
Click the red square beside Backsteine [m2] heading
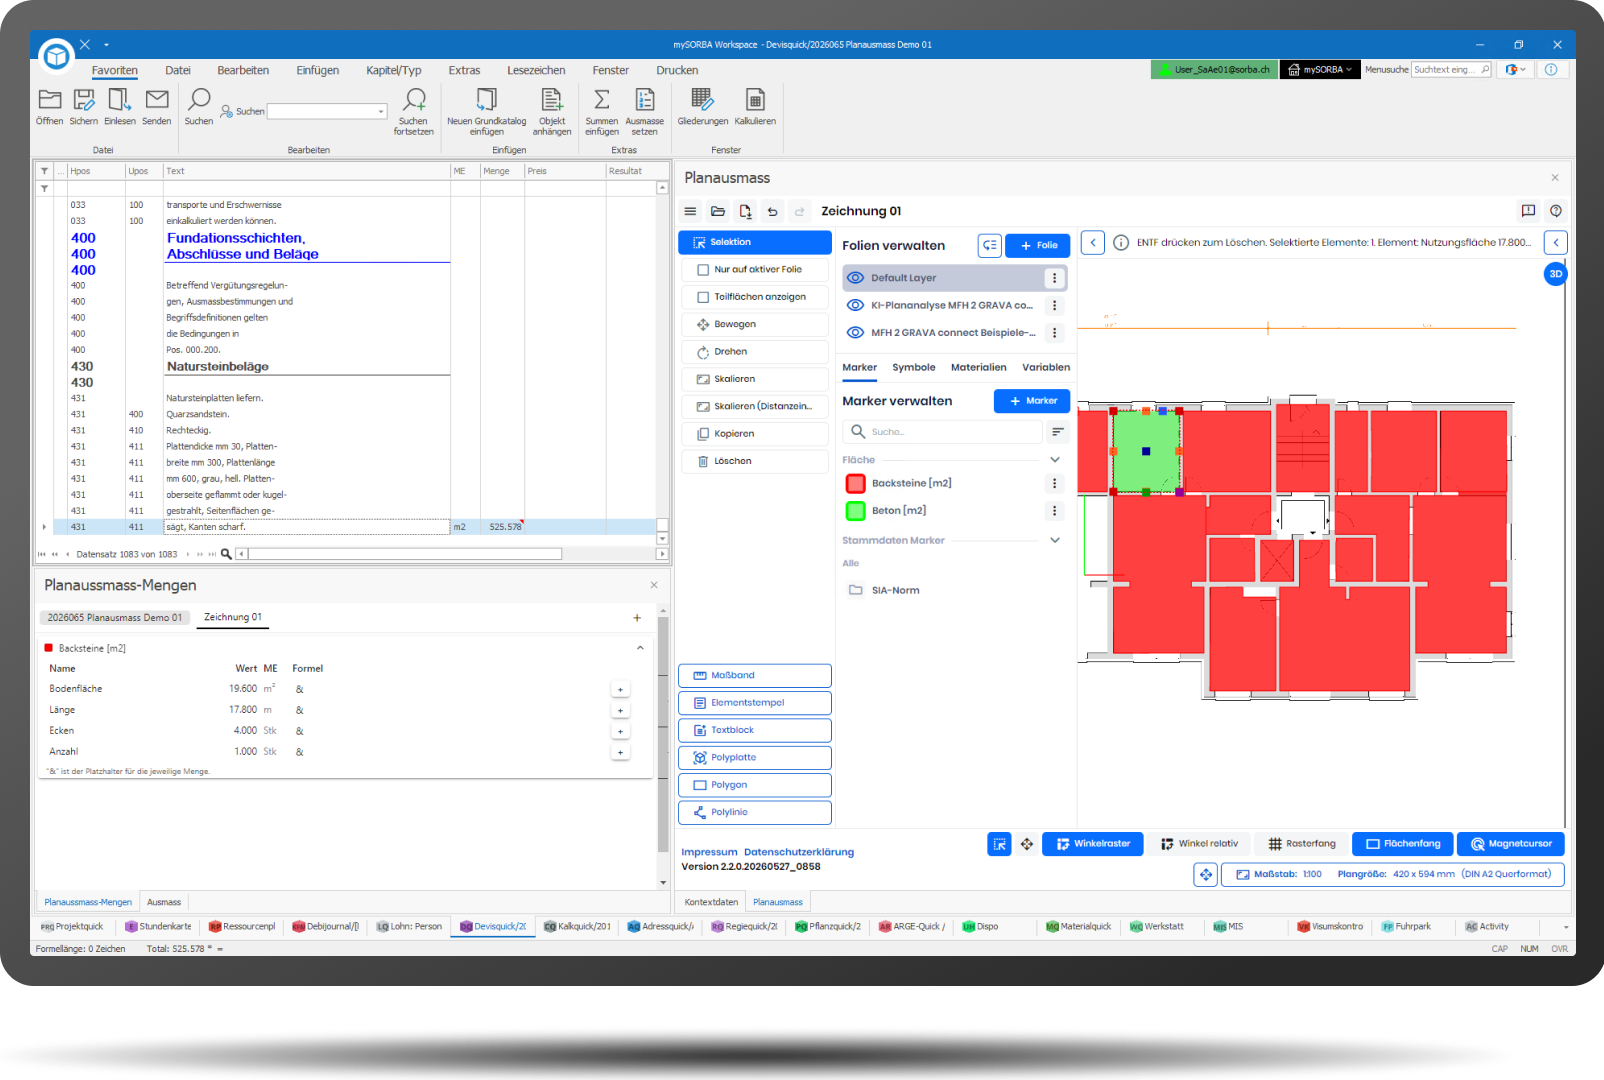48,648
